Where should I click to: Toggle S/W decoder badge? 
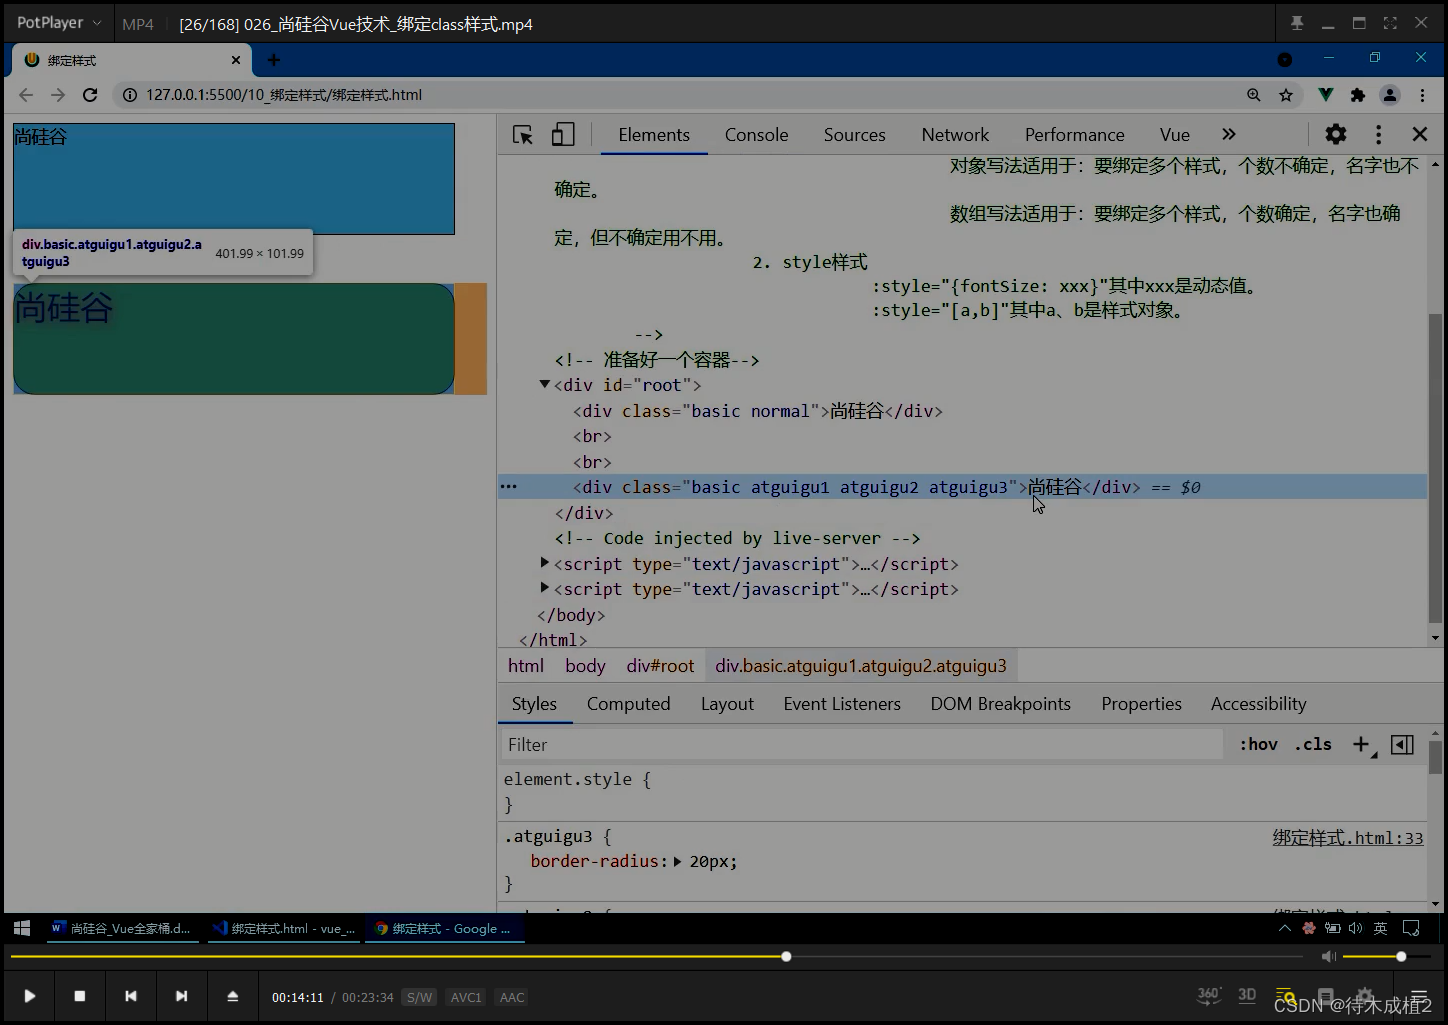[419, 997]
